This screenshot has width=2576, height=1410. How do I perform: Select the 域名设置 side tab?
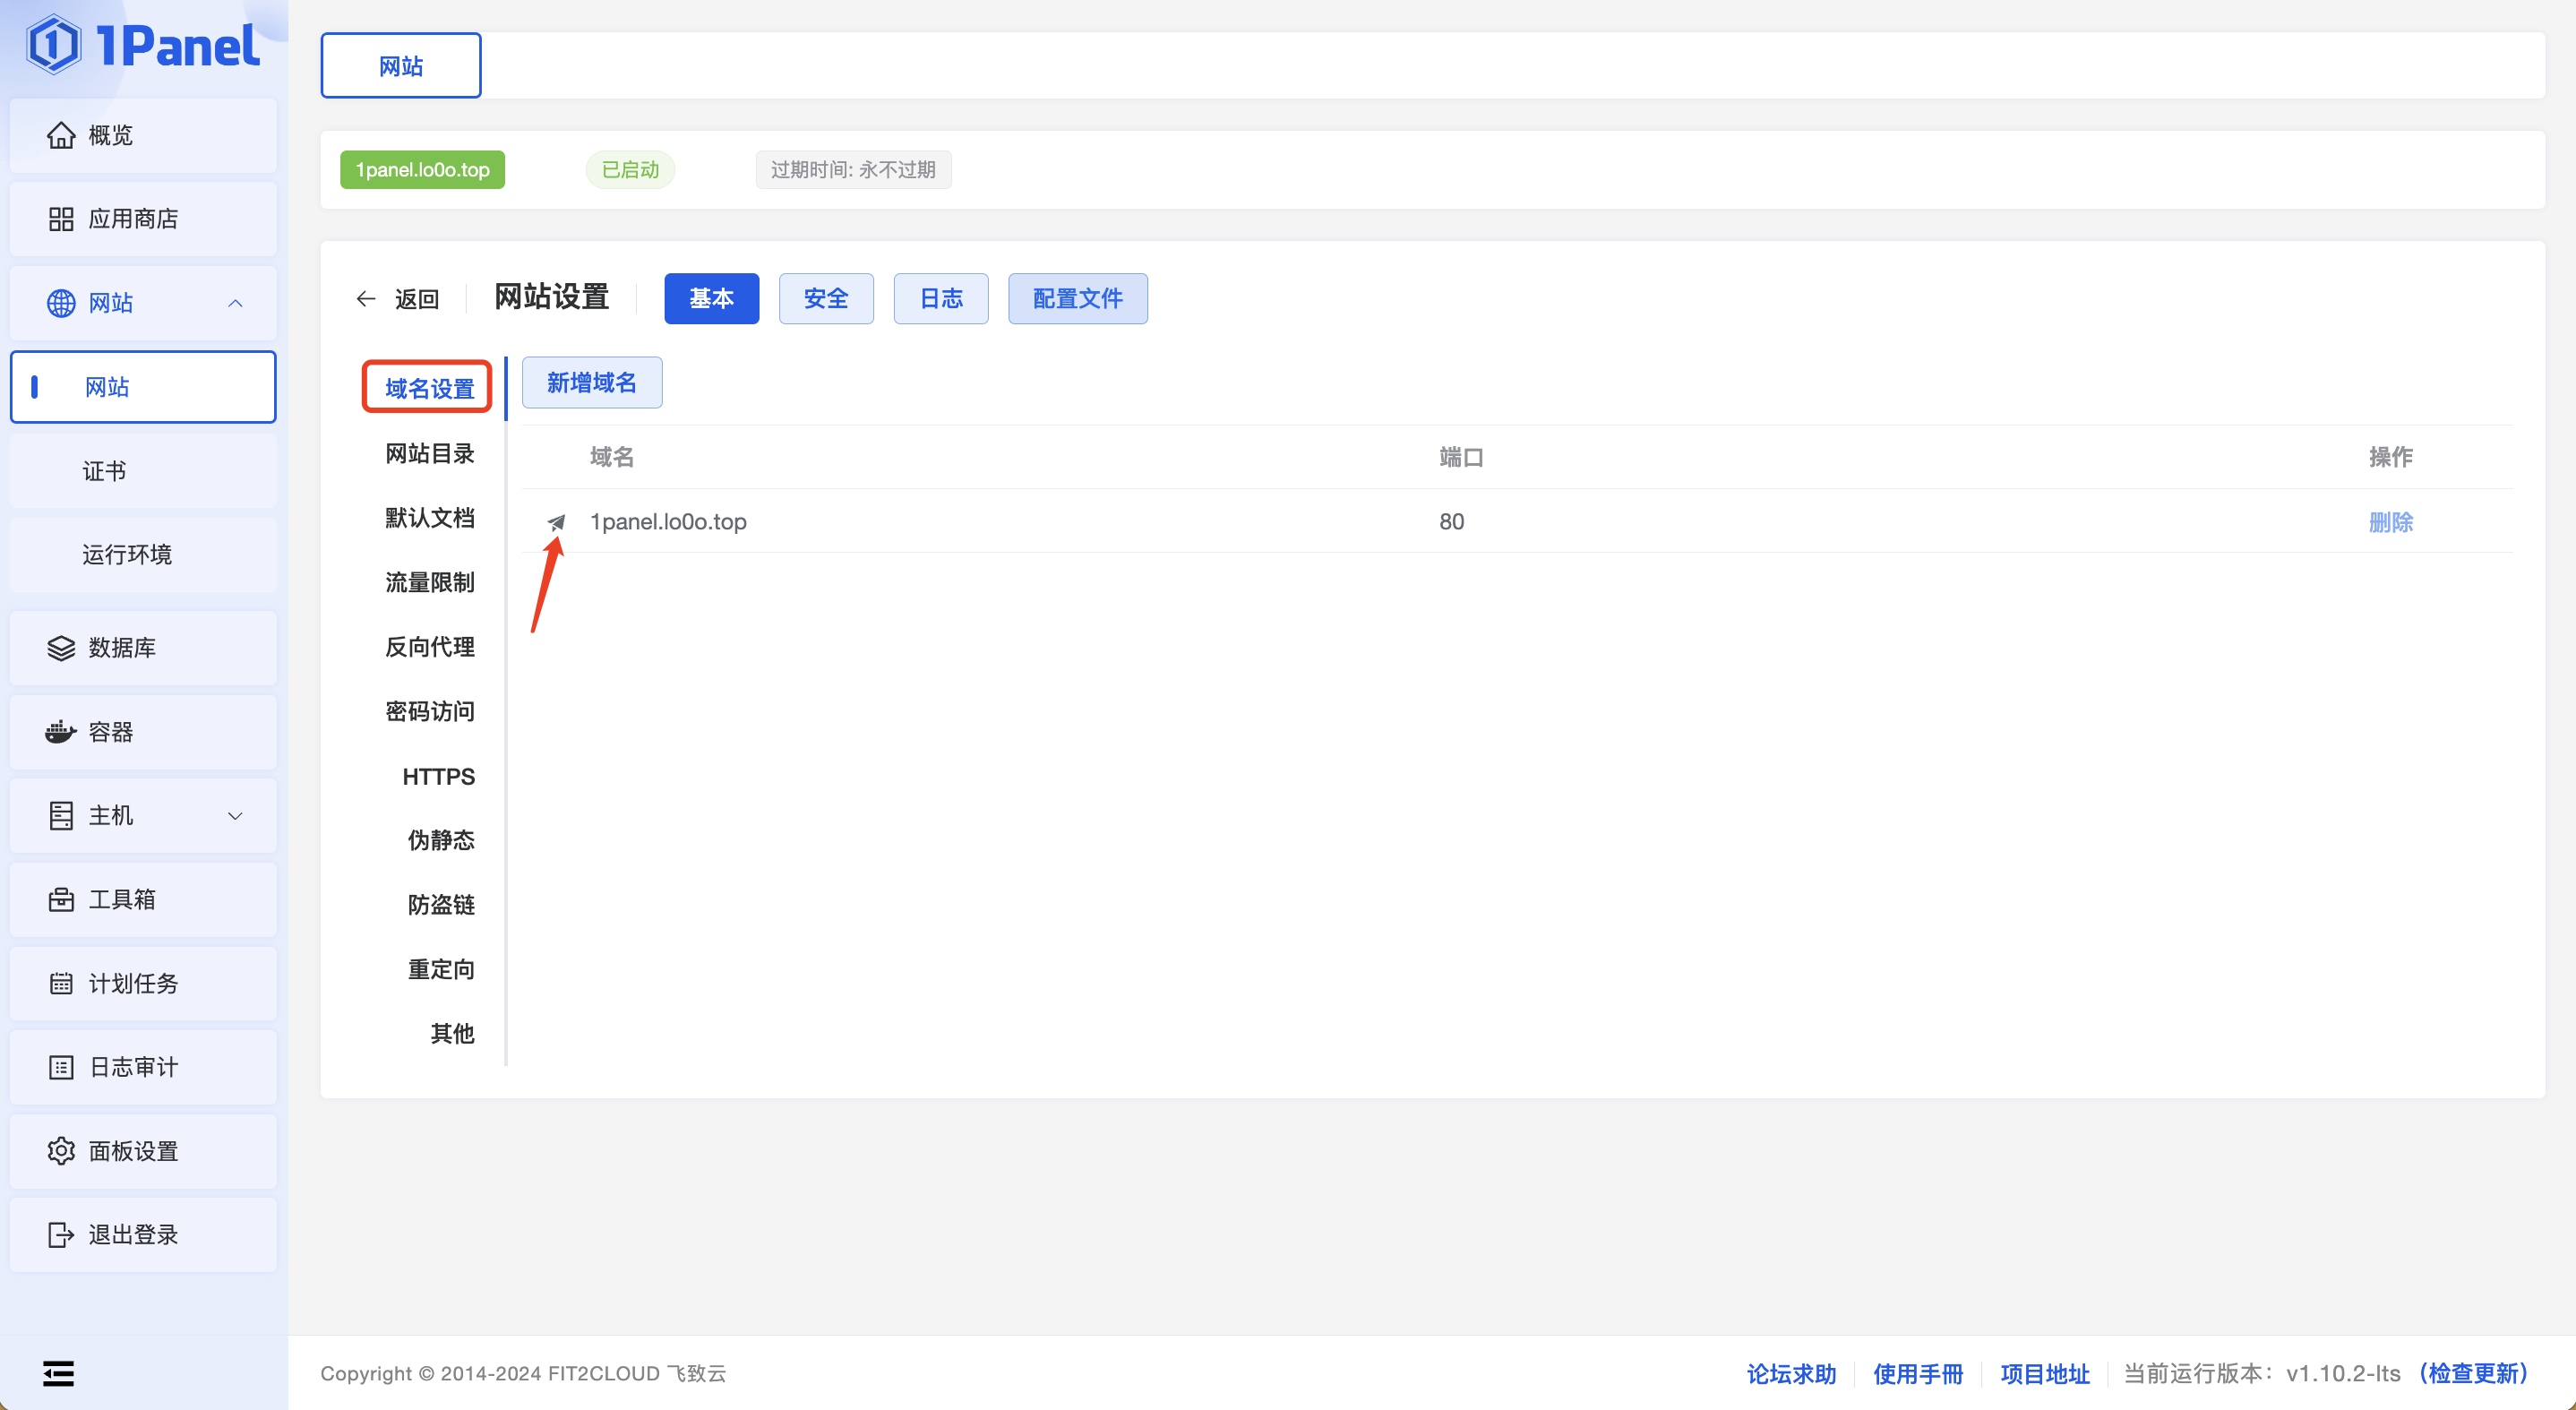pos(429,388)
